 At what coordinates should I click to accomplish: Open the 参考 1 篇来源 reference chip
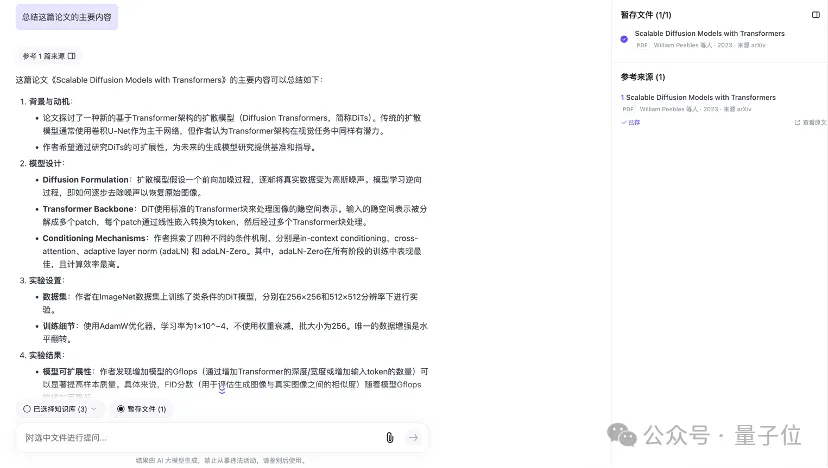pyautogui.click(x=49, y=56)
